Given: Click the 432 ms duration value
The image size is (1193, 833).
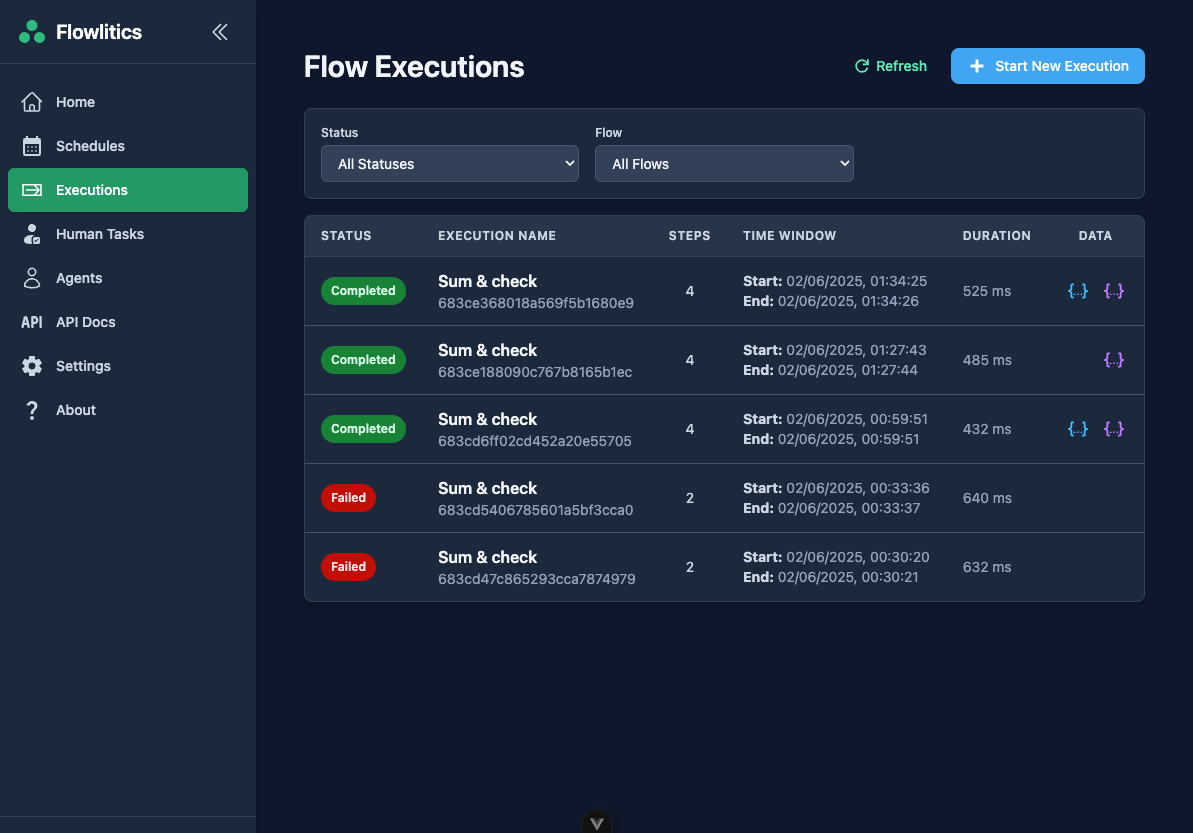Looking at the screenshot, I should click(x=987, y=429).
